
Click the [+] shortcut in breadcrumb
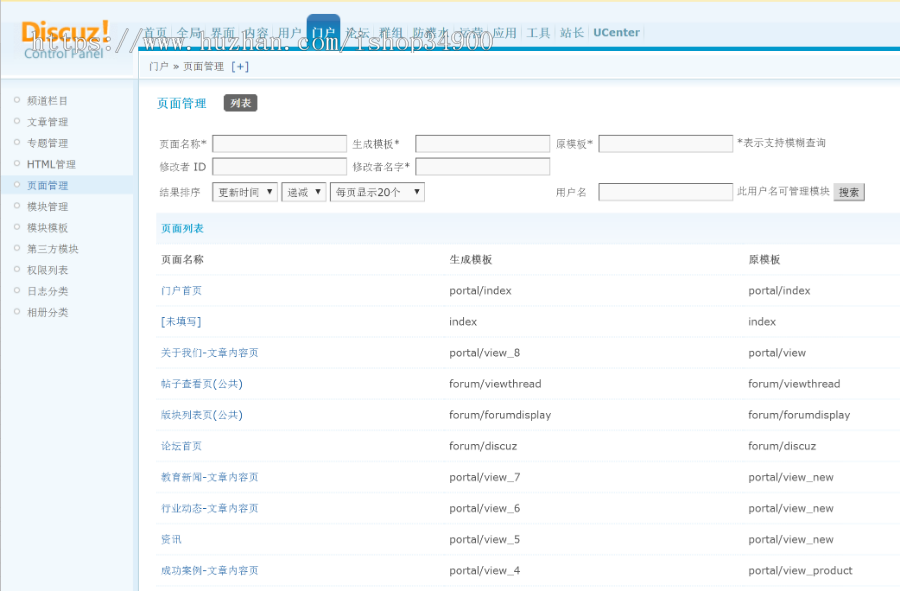240,66
